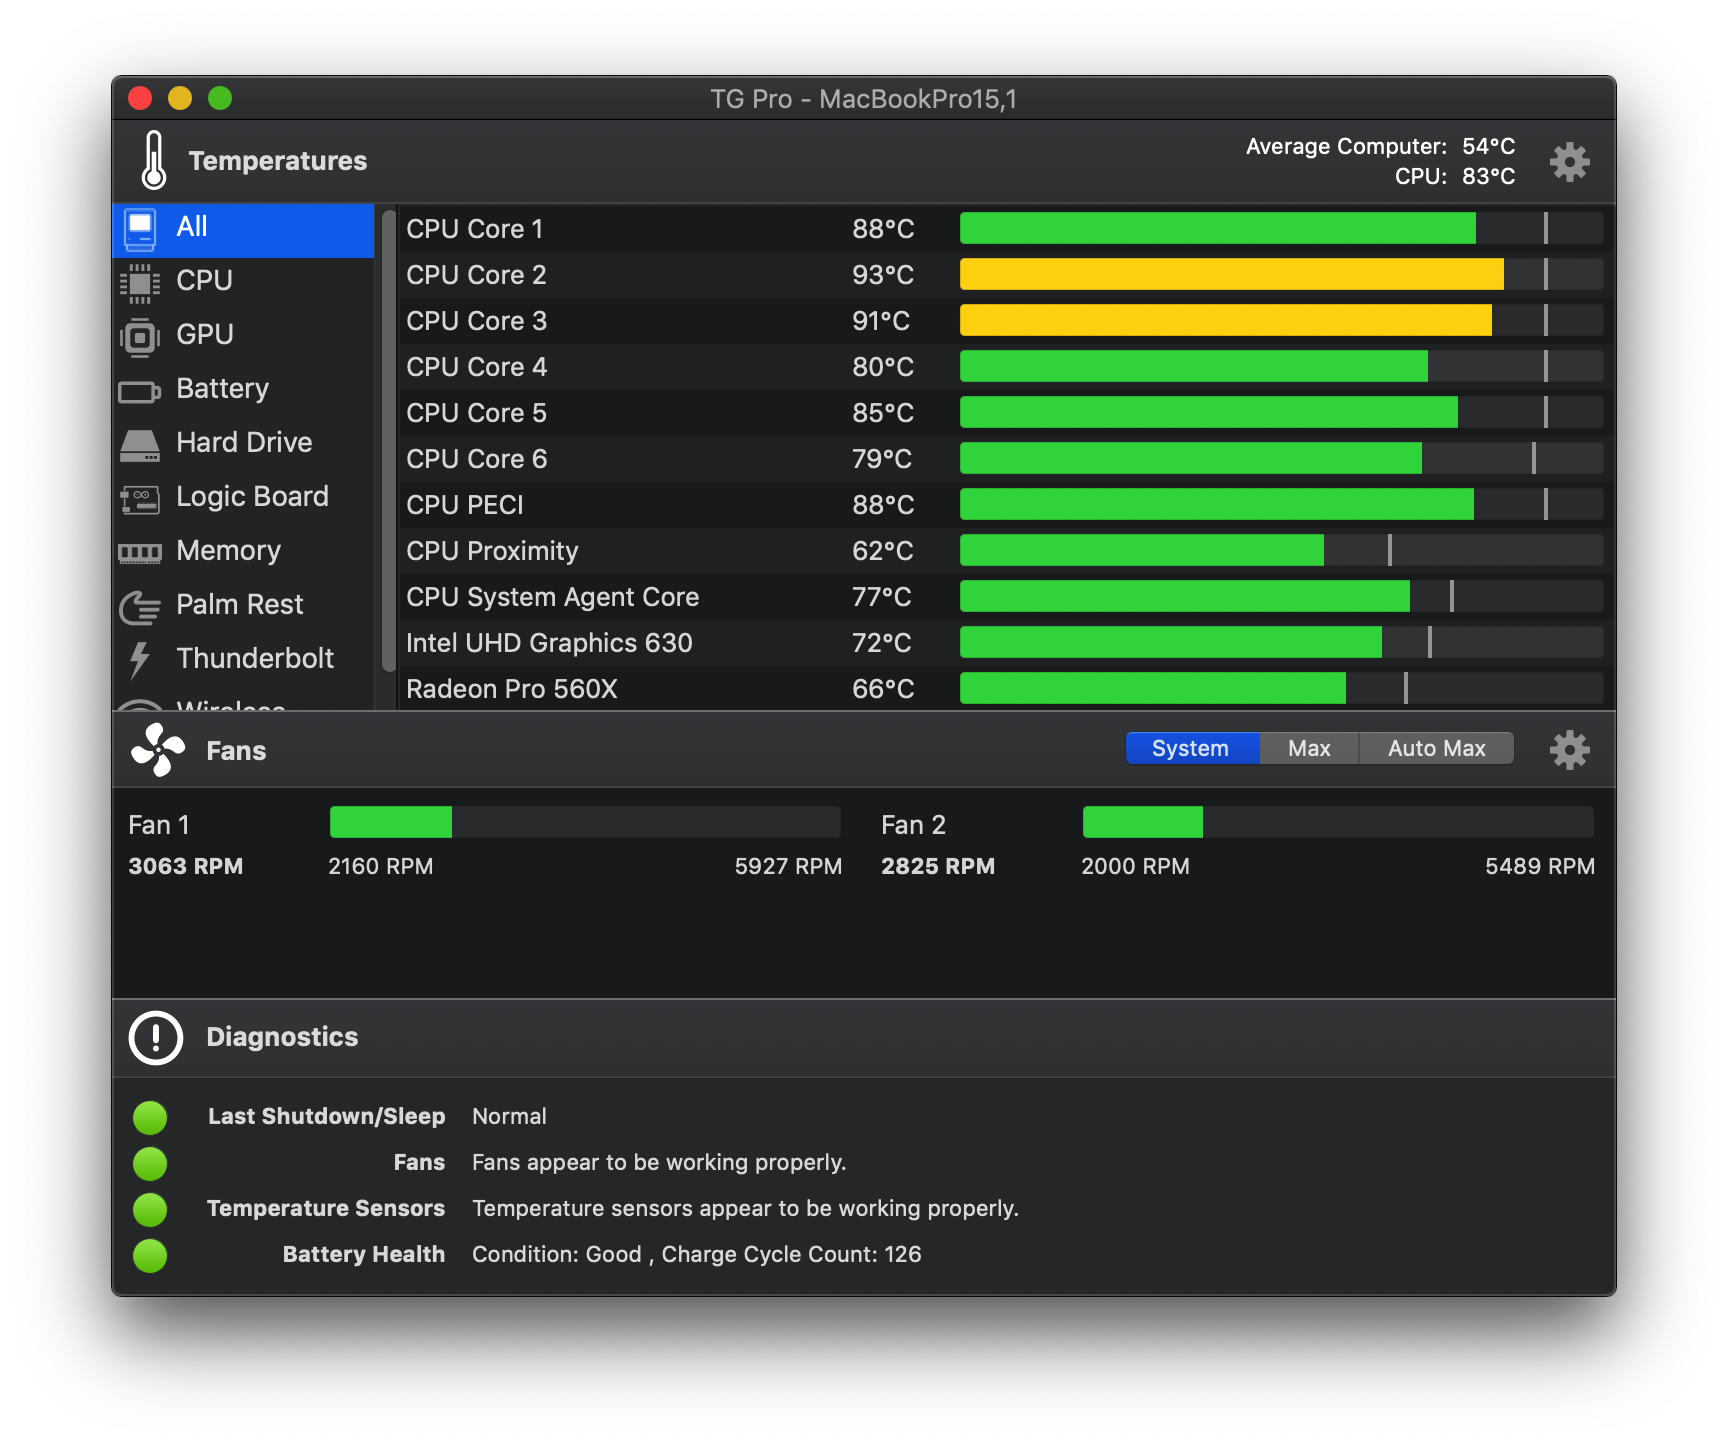Viewport: 1728px width, 1444px height.
Task: Select the CPU category in the sidebar
Action: tap(204, 281)
